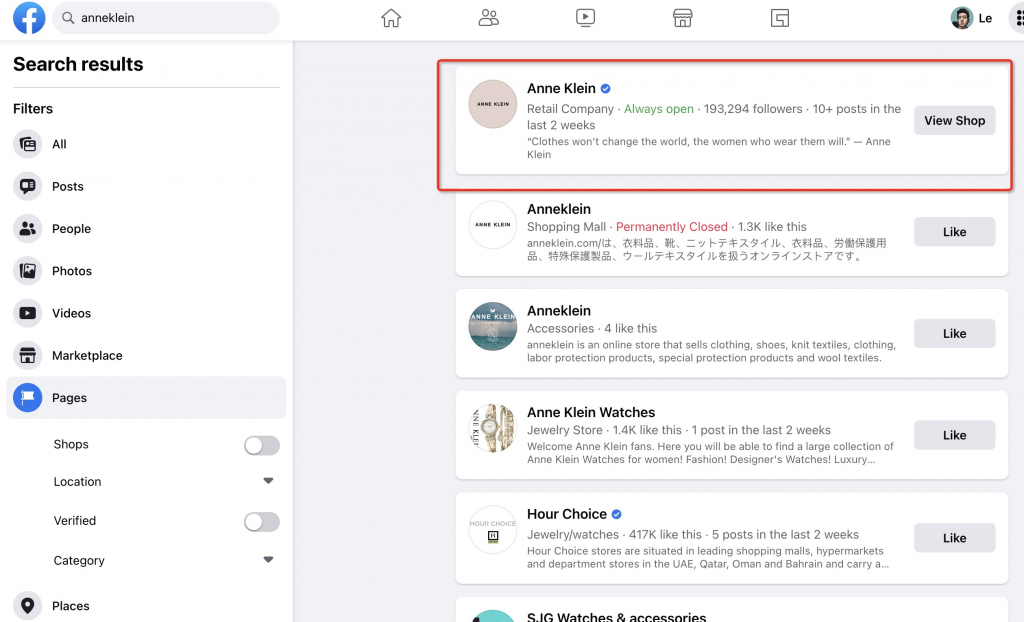Screen dimensions: 1024x622
Task: Choose the Photos filter label
Action: click(72, 270)
